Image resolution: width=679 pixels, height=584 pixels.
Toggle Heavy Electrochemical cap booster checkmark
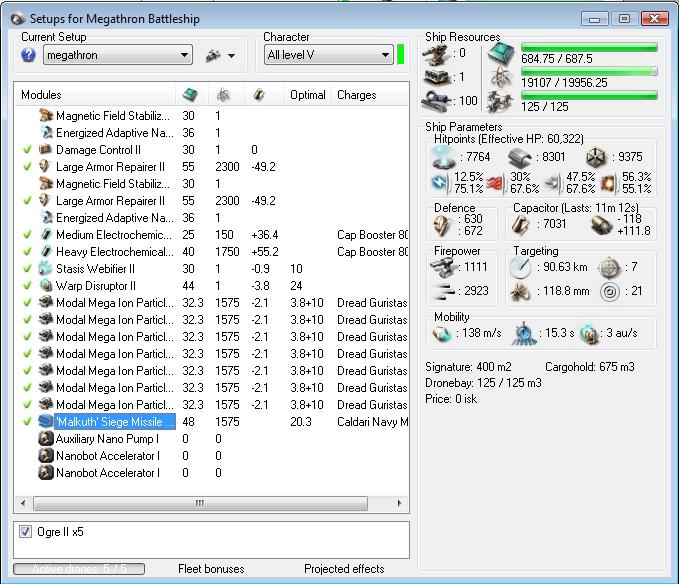click(x=27, y=252)
